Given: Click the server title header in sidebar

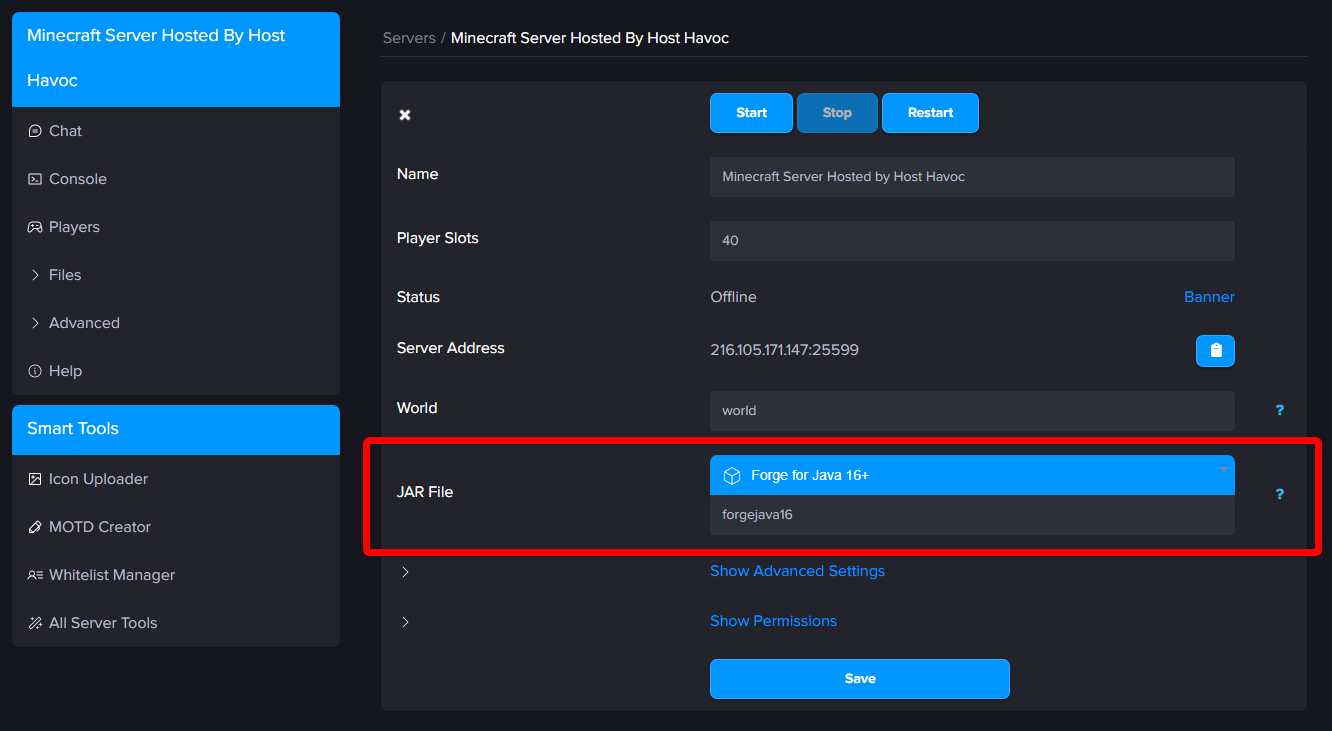Looking at the screenshot, I should [x=176, y=59].
